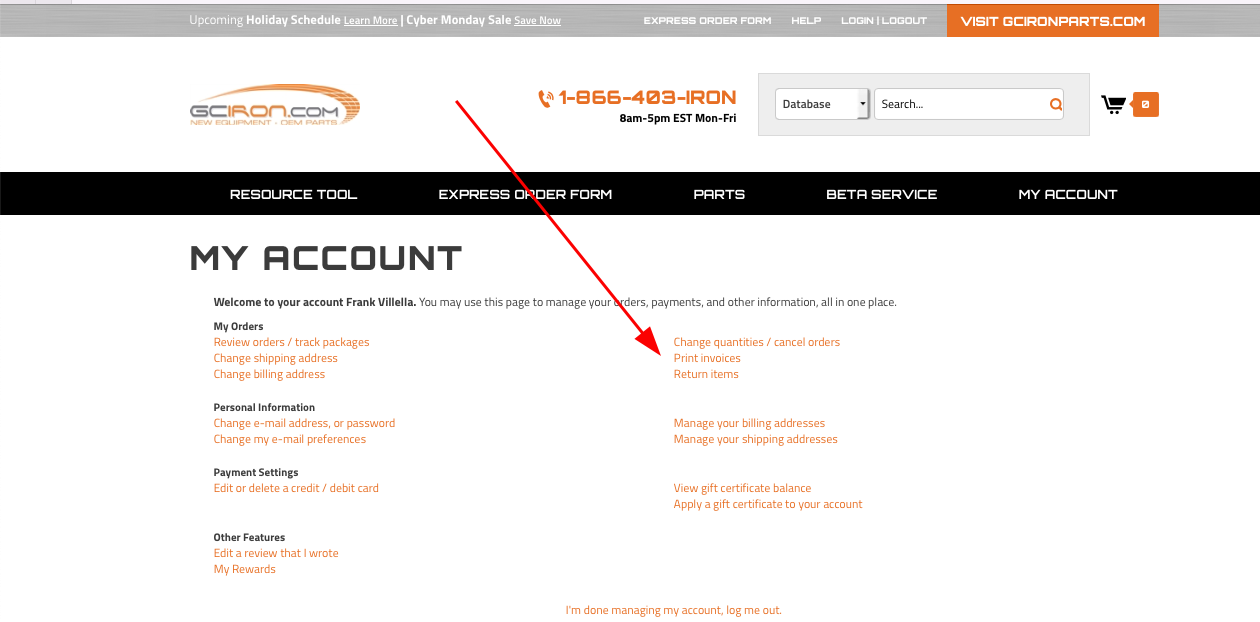The height and width of the screenshot is (622, 1260).
Task: Click Change shipping address link
Action: pos(275,358)
